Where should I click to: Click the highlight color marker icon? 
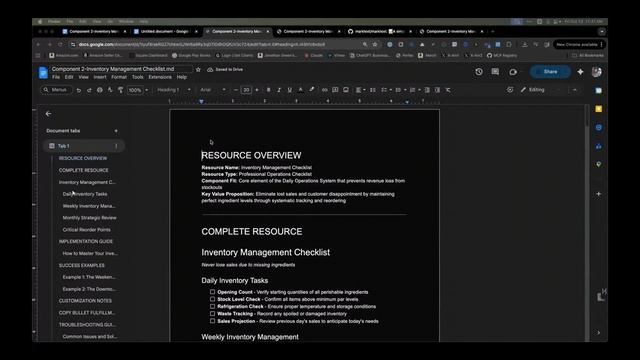click(311, 90)
